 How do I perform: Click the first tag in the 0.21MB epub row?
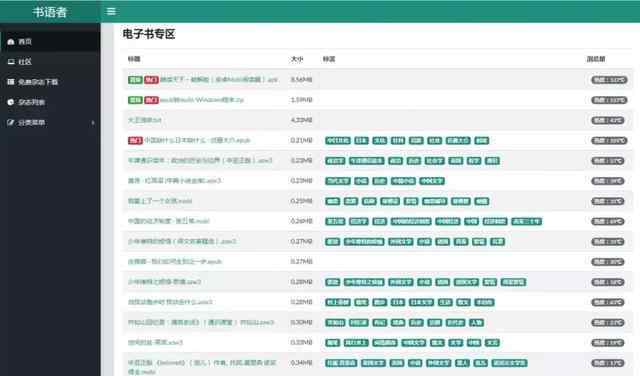click(x=338, y=140)
